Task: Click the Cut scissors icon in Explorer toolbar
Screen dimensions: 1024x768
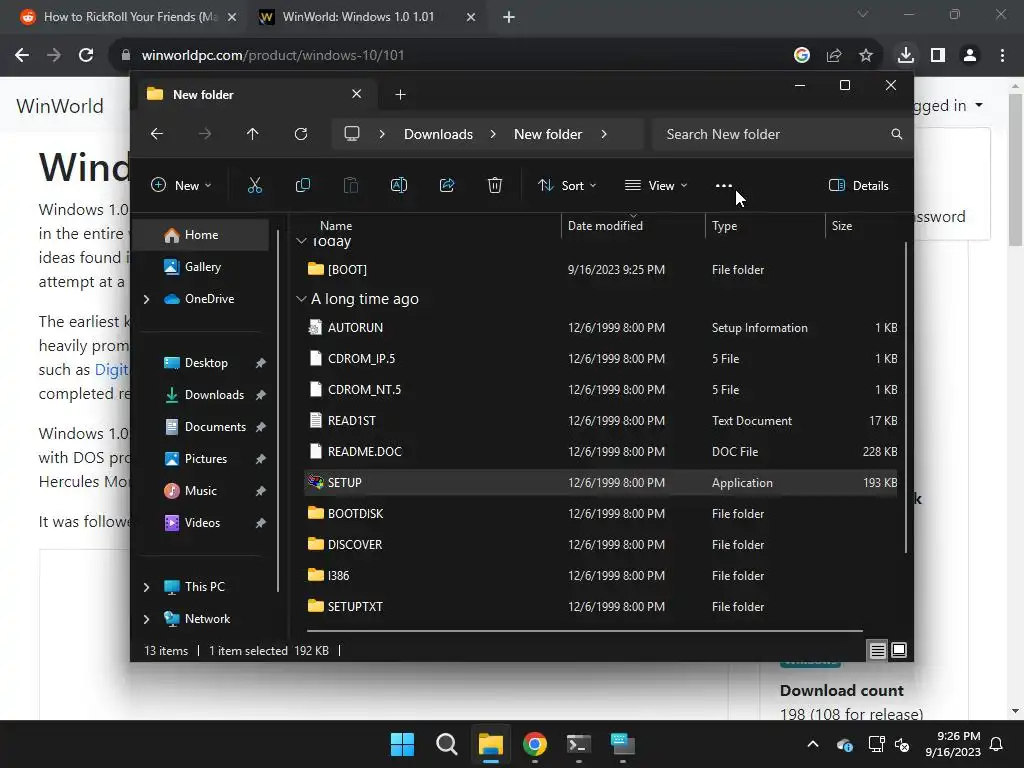Action: point(255,185)
